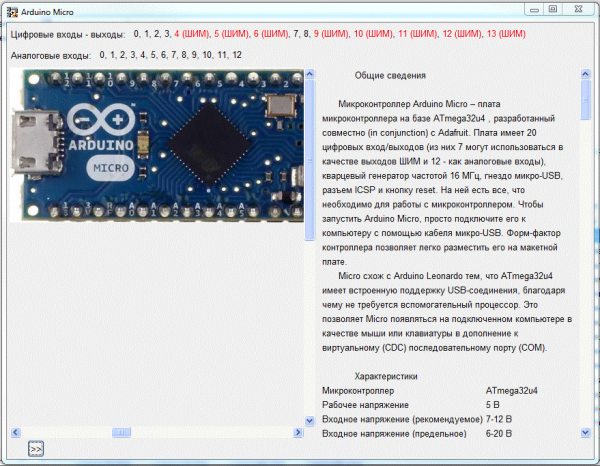Screen dimensions: 600x466
Task: Click the 'Общие сведения' heading
Action: tap(390, 75)
